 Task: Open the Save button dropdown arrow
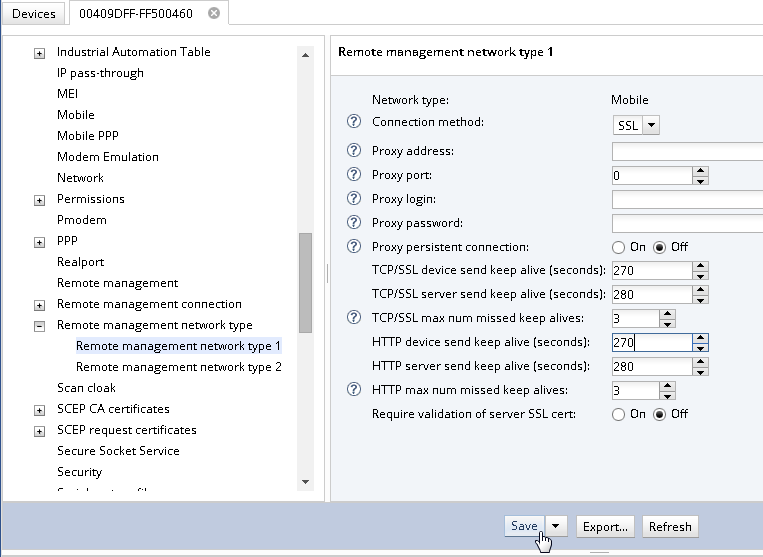coord(557,527)
